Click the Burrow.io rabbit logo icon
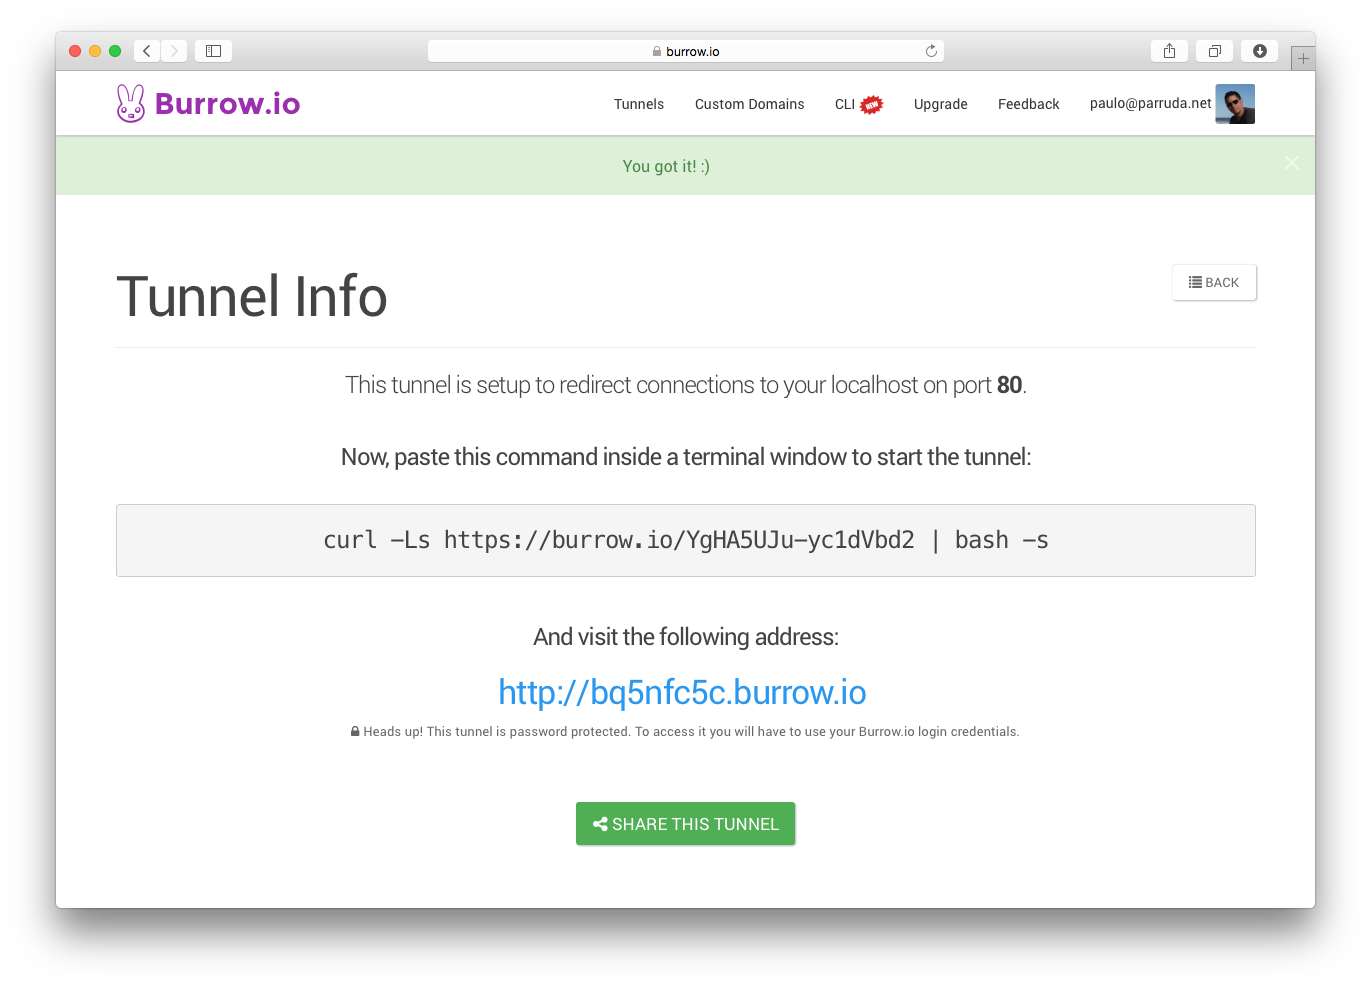This screenshot has width=1371, height=988. (131, 103)
